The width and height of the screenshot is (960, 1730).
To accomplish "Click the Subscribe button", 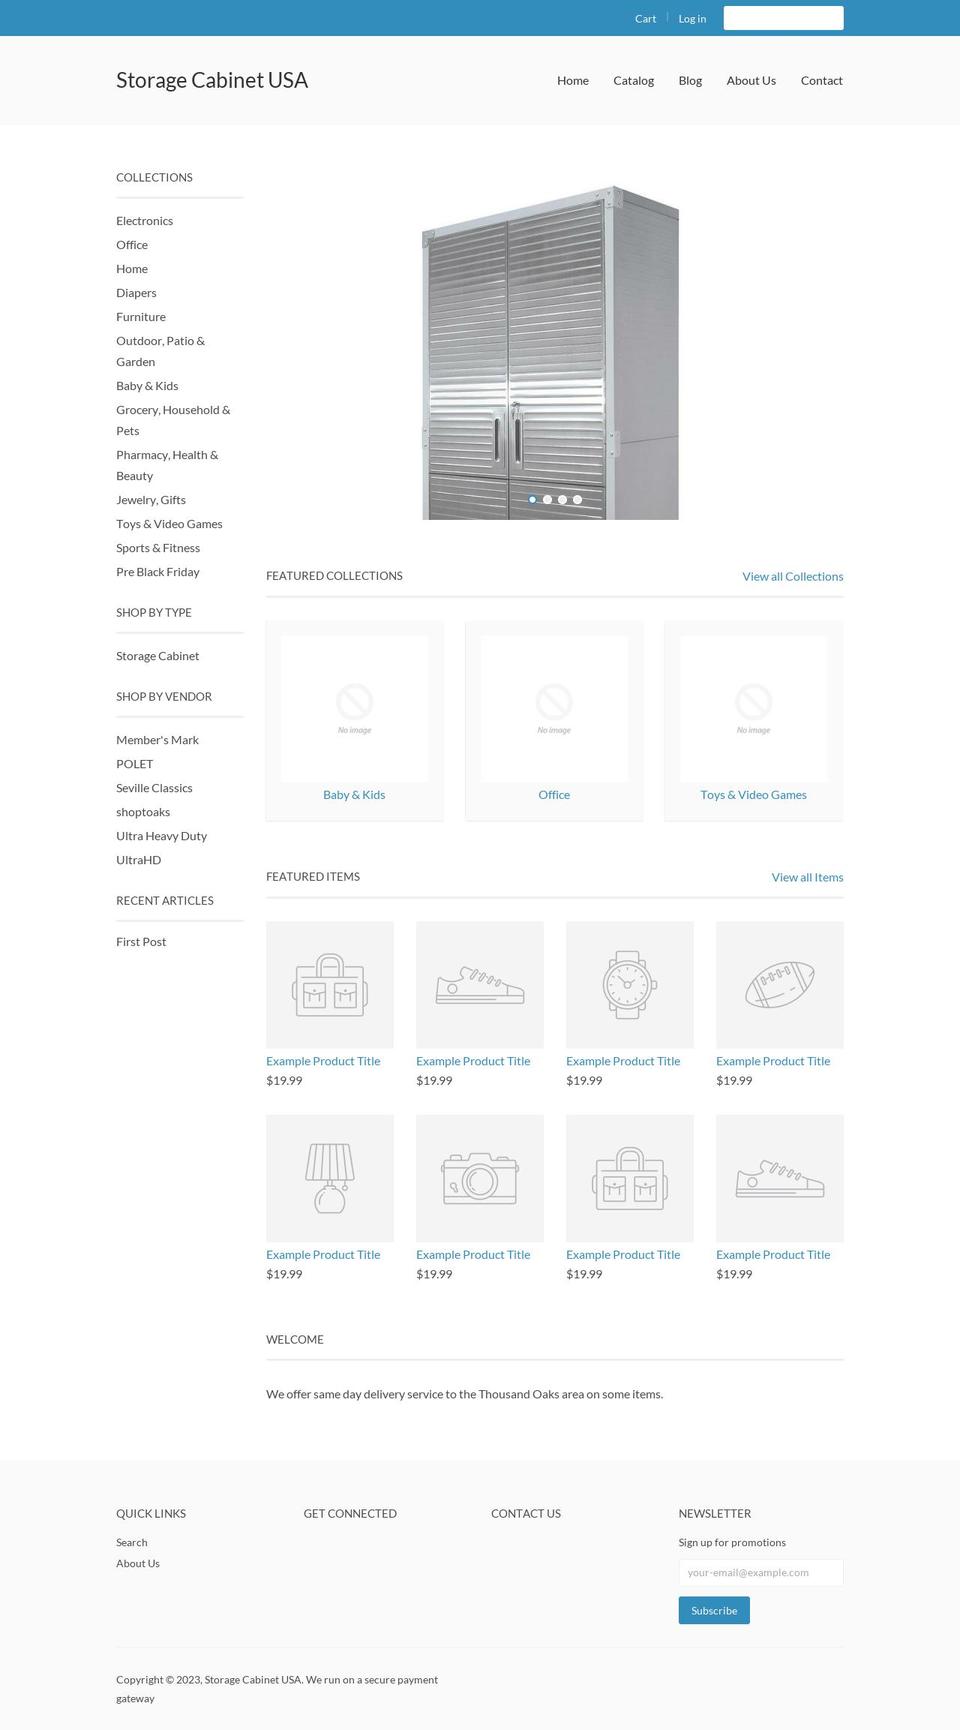I will [714, 1611].
